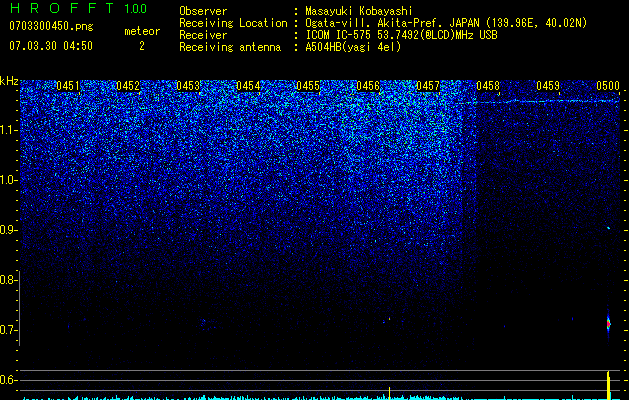This screenshot has height=400, width=629.
Task: Click time marker 0454
Action: 248,86
